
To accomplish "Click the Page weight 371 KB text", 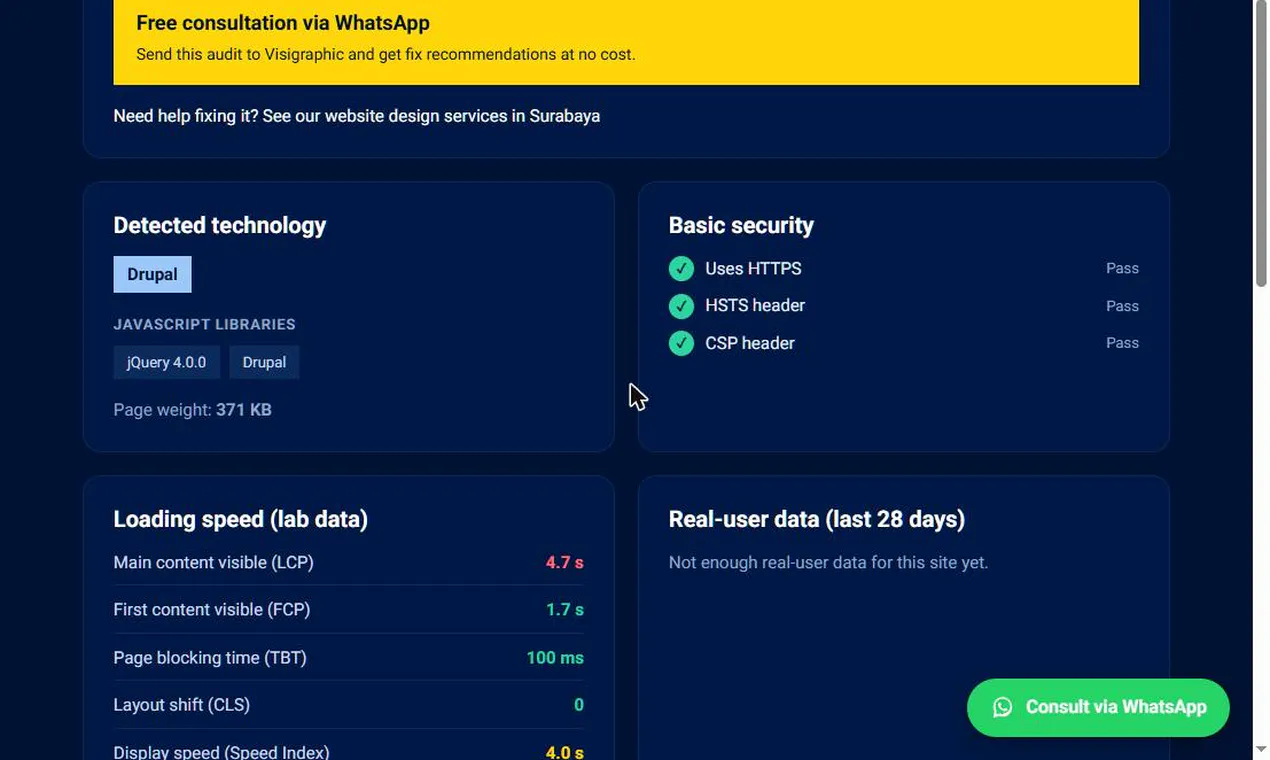I will coord(192,409).
